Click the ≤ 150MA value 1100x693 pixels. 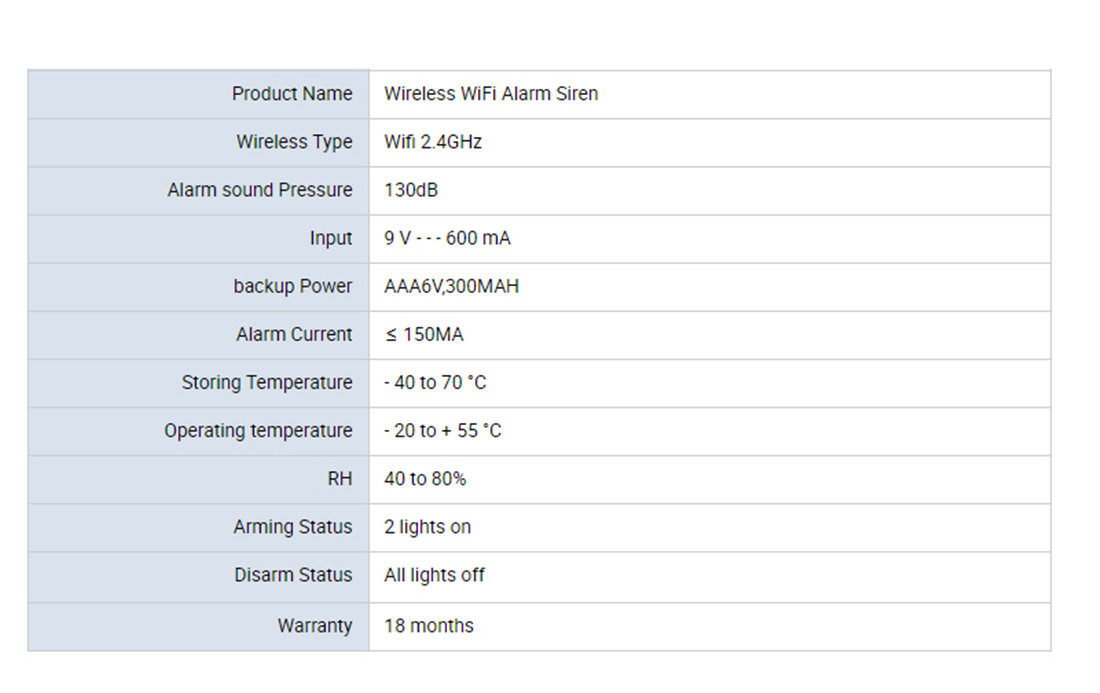point(424,334)
